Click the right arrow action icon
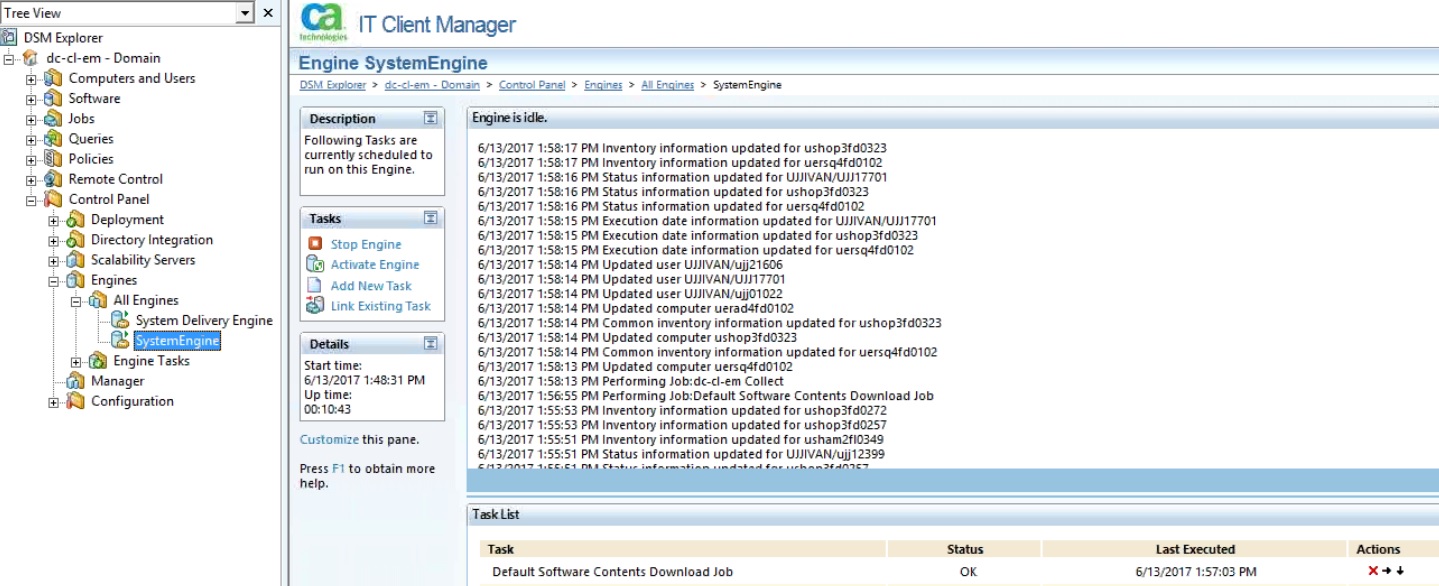This screenshot has height=586, width=1439. point(1387,571)
